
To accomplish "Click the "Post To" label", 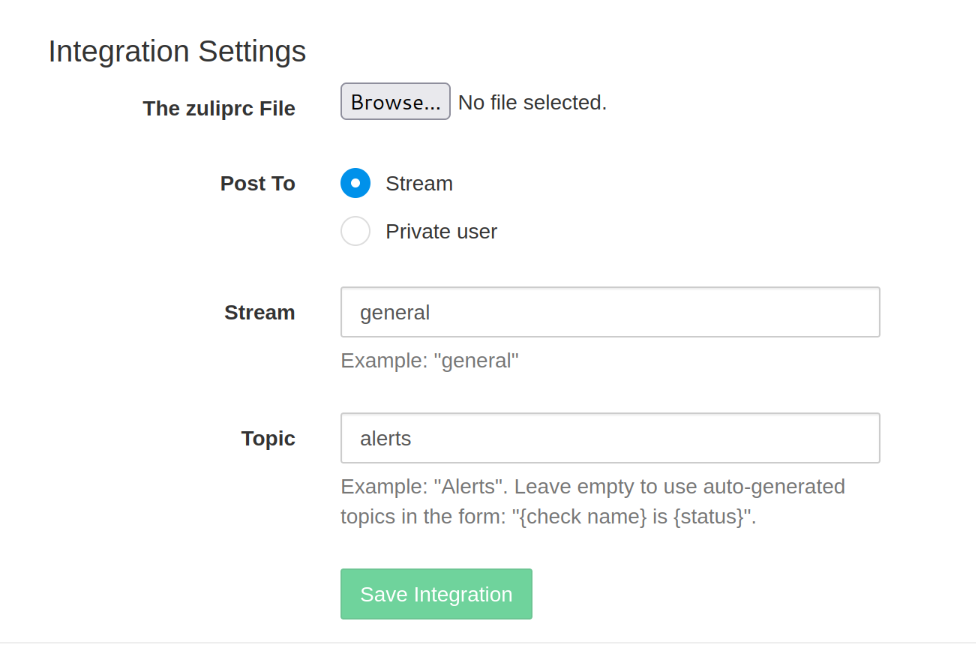I will click(x=258, y=183).
